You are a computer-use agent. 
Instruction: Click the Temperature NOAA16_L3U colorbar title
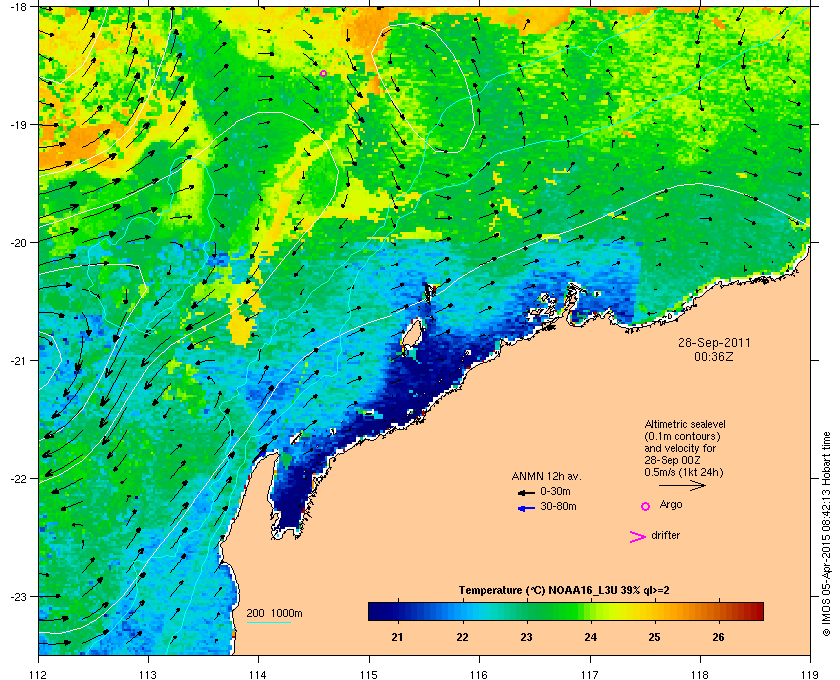564,591
